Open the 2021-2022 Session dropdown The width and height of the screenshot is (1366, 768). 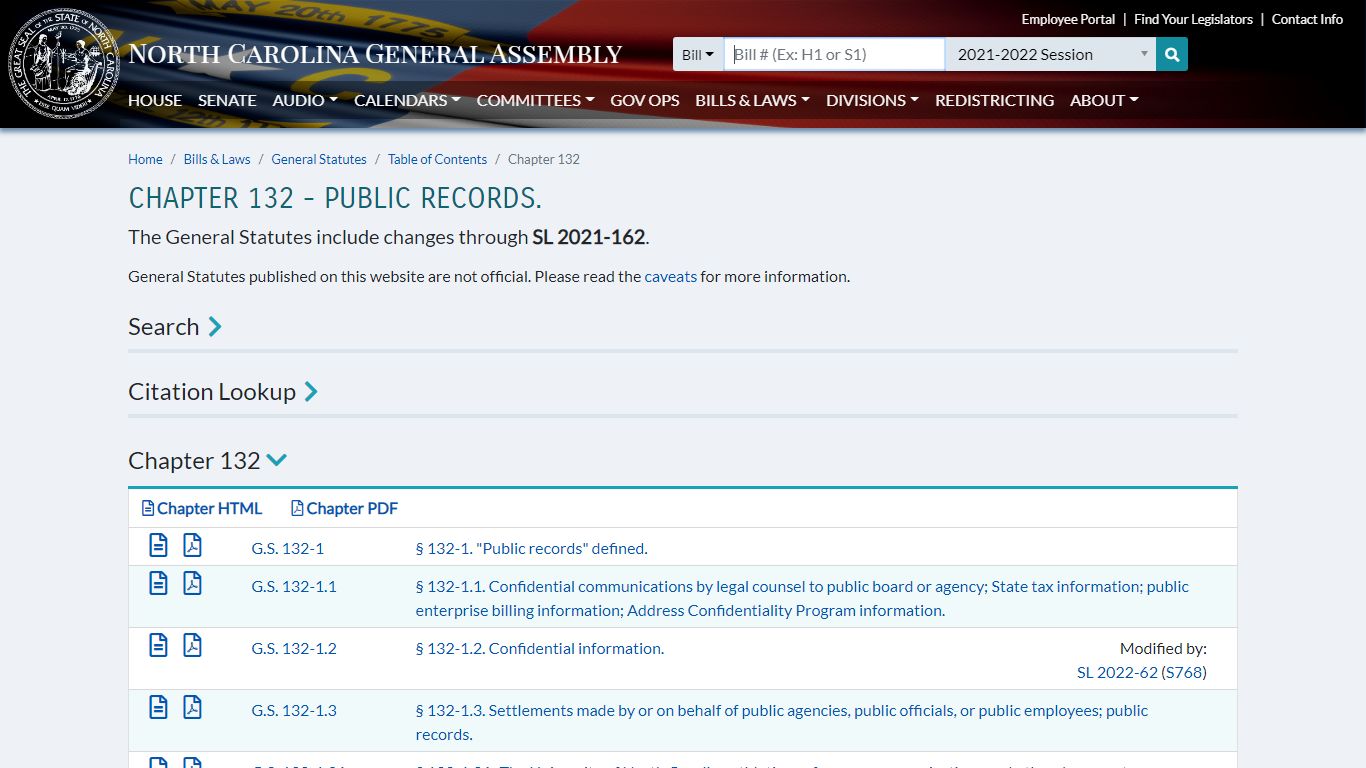point(1050,54)
